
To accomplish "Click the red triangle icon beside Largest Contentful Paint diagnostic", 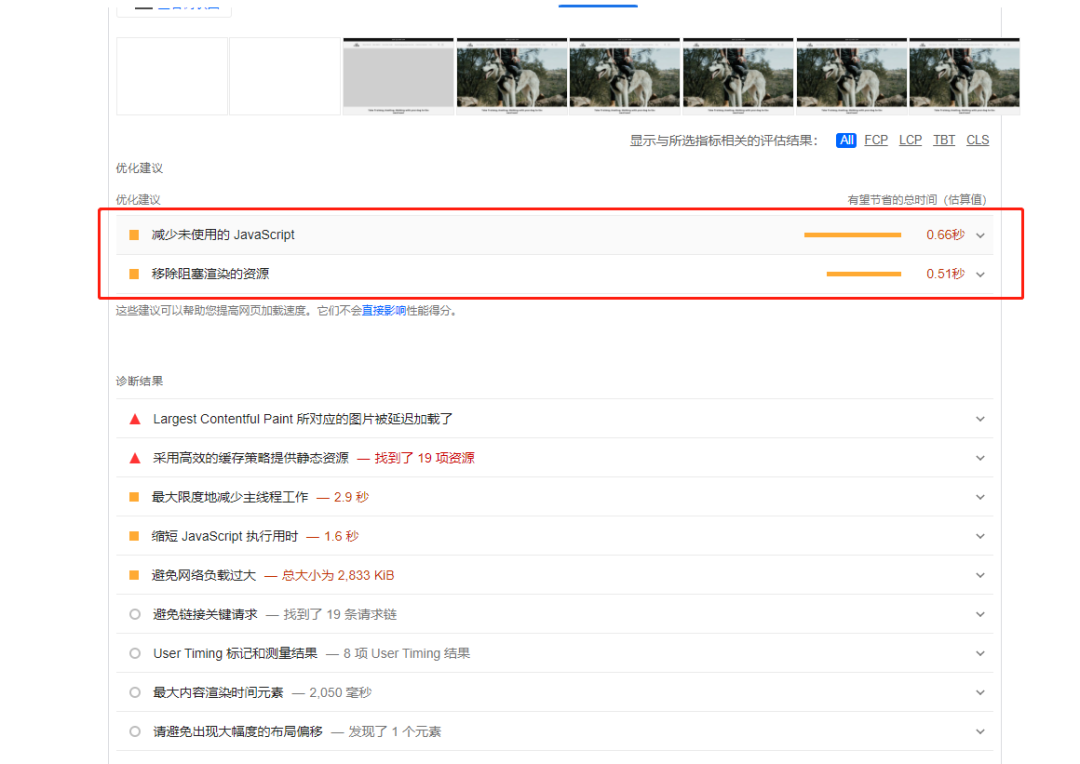I will tap(134, 418).
